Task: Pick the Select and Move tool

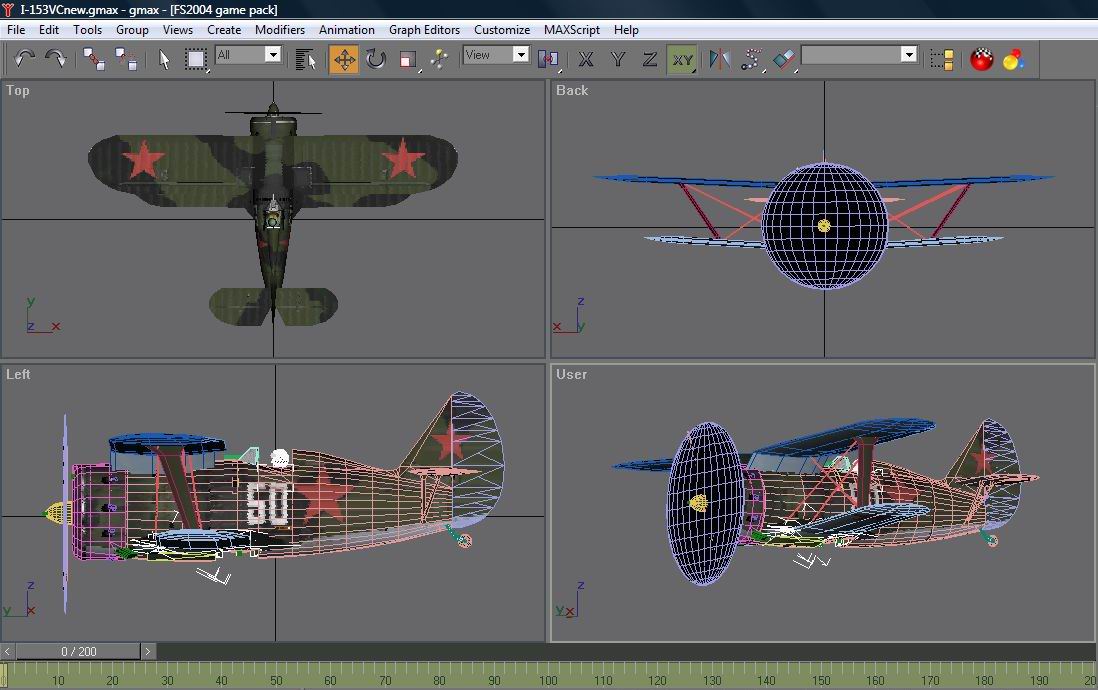Action: point(344,59)
